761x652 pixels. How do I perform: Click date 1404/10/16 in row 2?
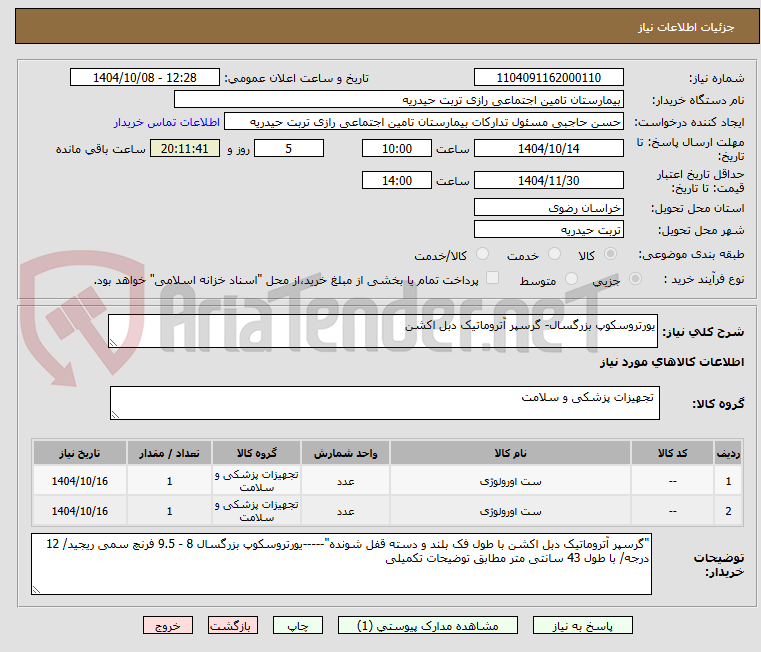[80, 511]
